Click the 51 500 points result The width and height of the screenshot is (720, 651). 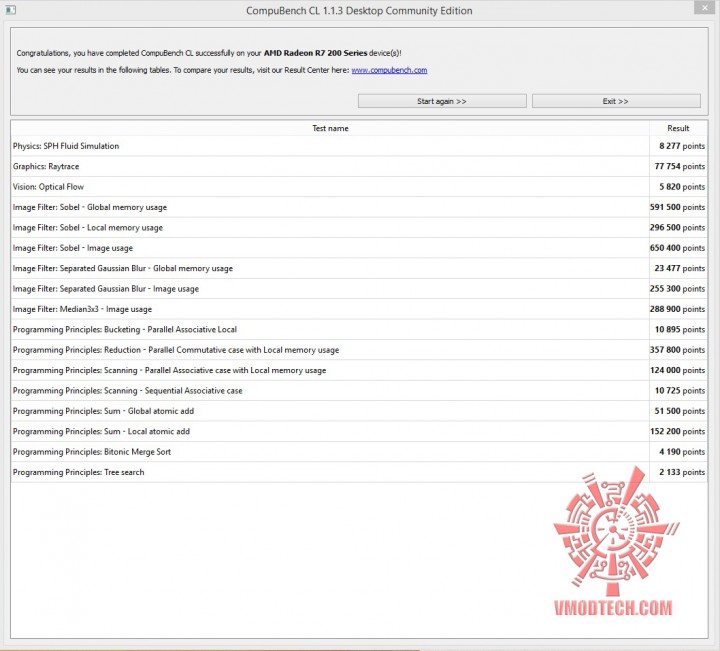680,411
